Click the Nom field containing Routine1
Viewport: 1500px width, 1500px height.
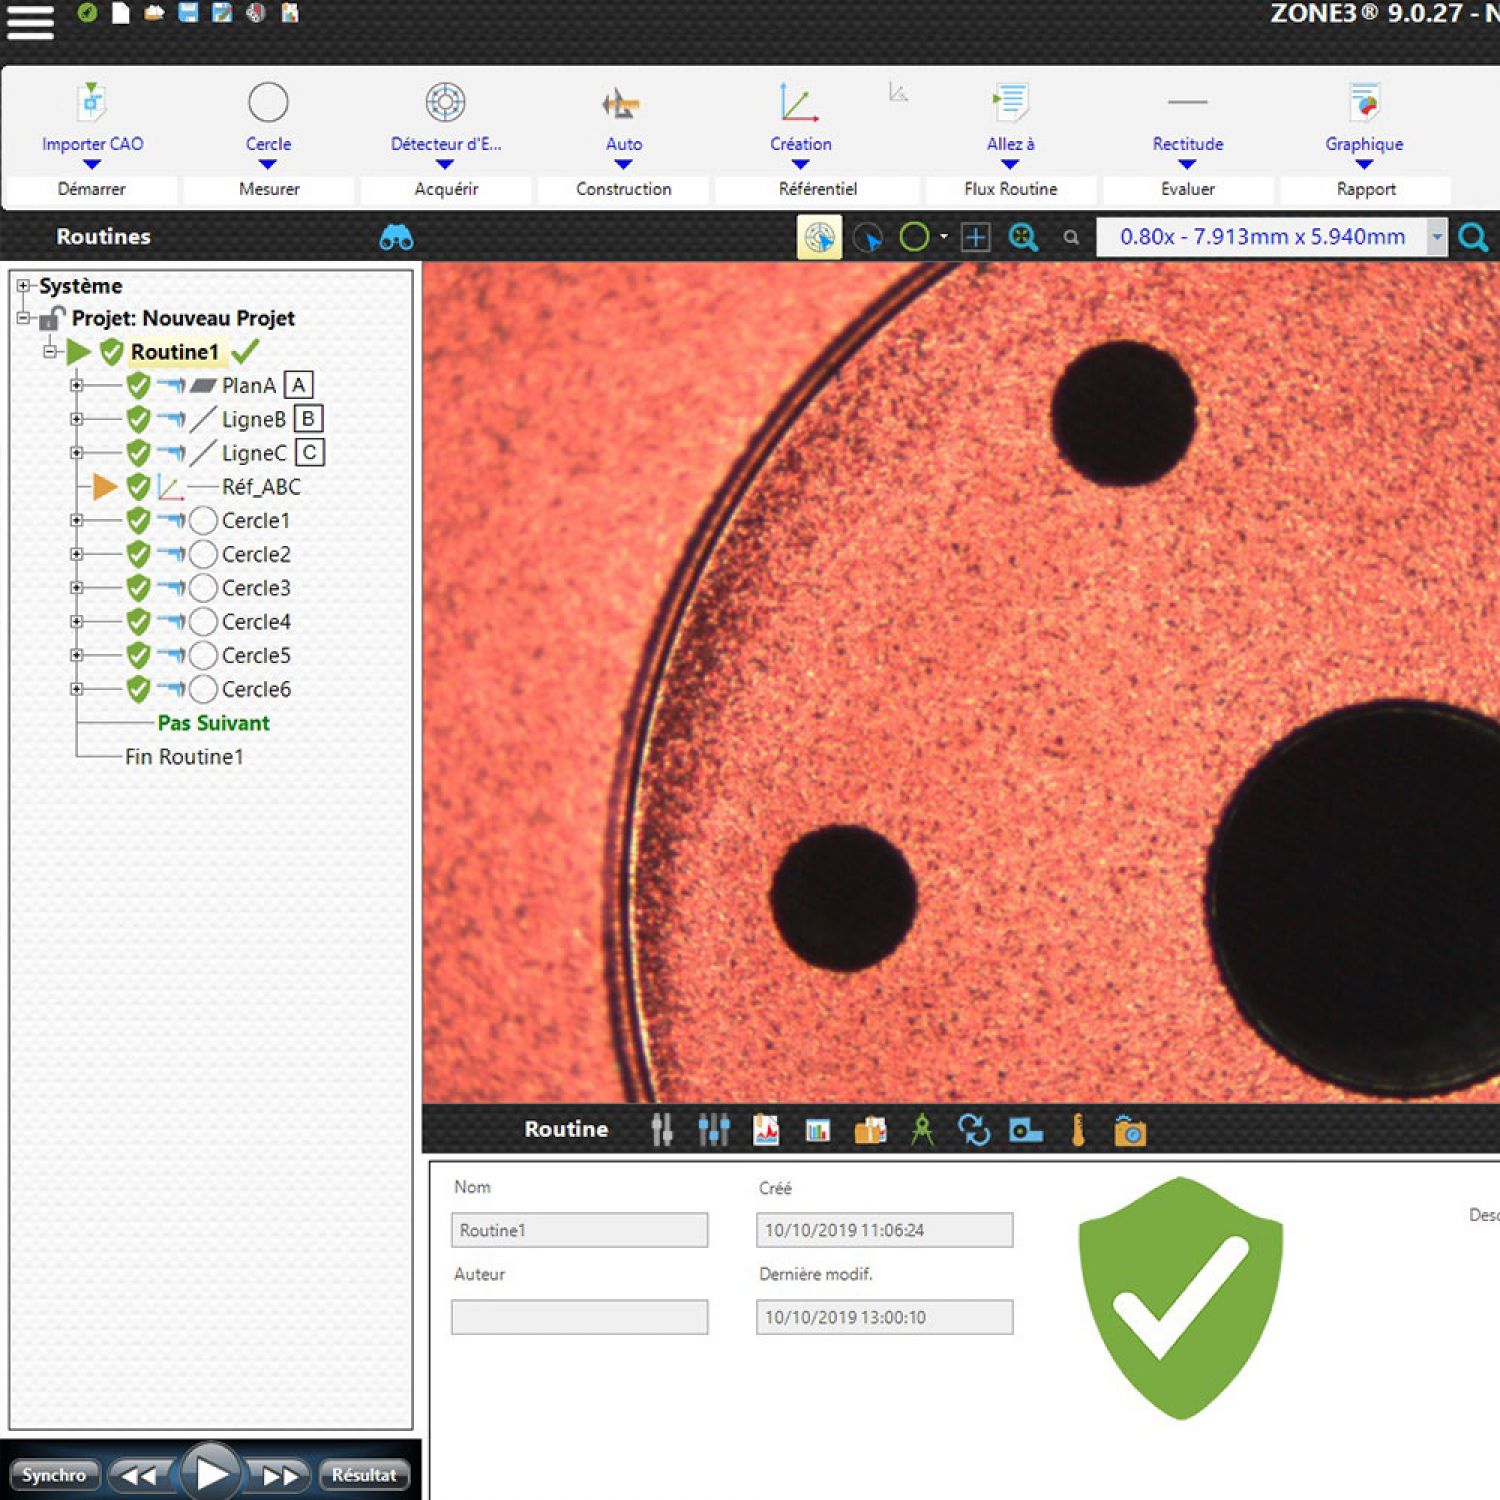pos(579,1230)
